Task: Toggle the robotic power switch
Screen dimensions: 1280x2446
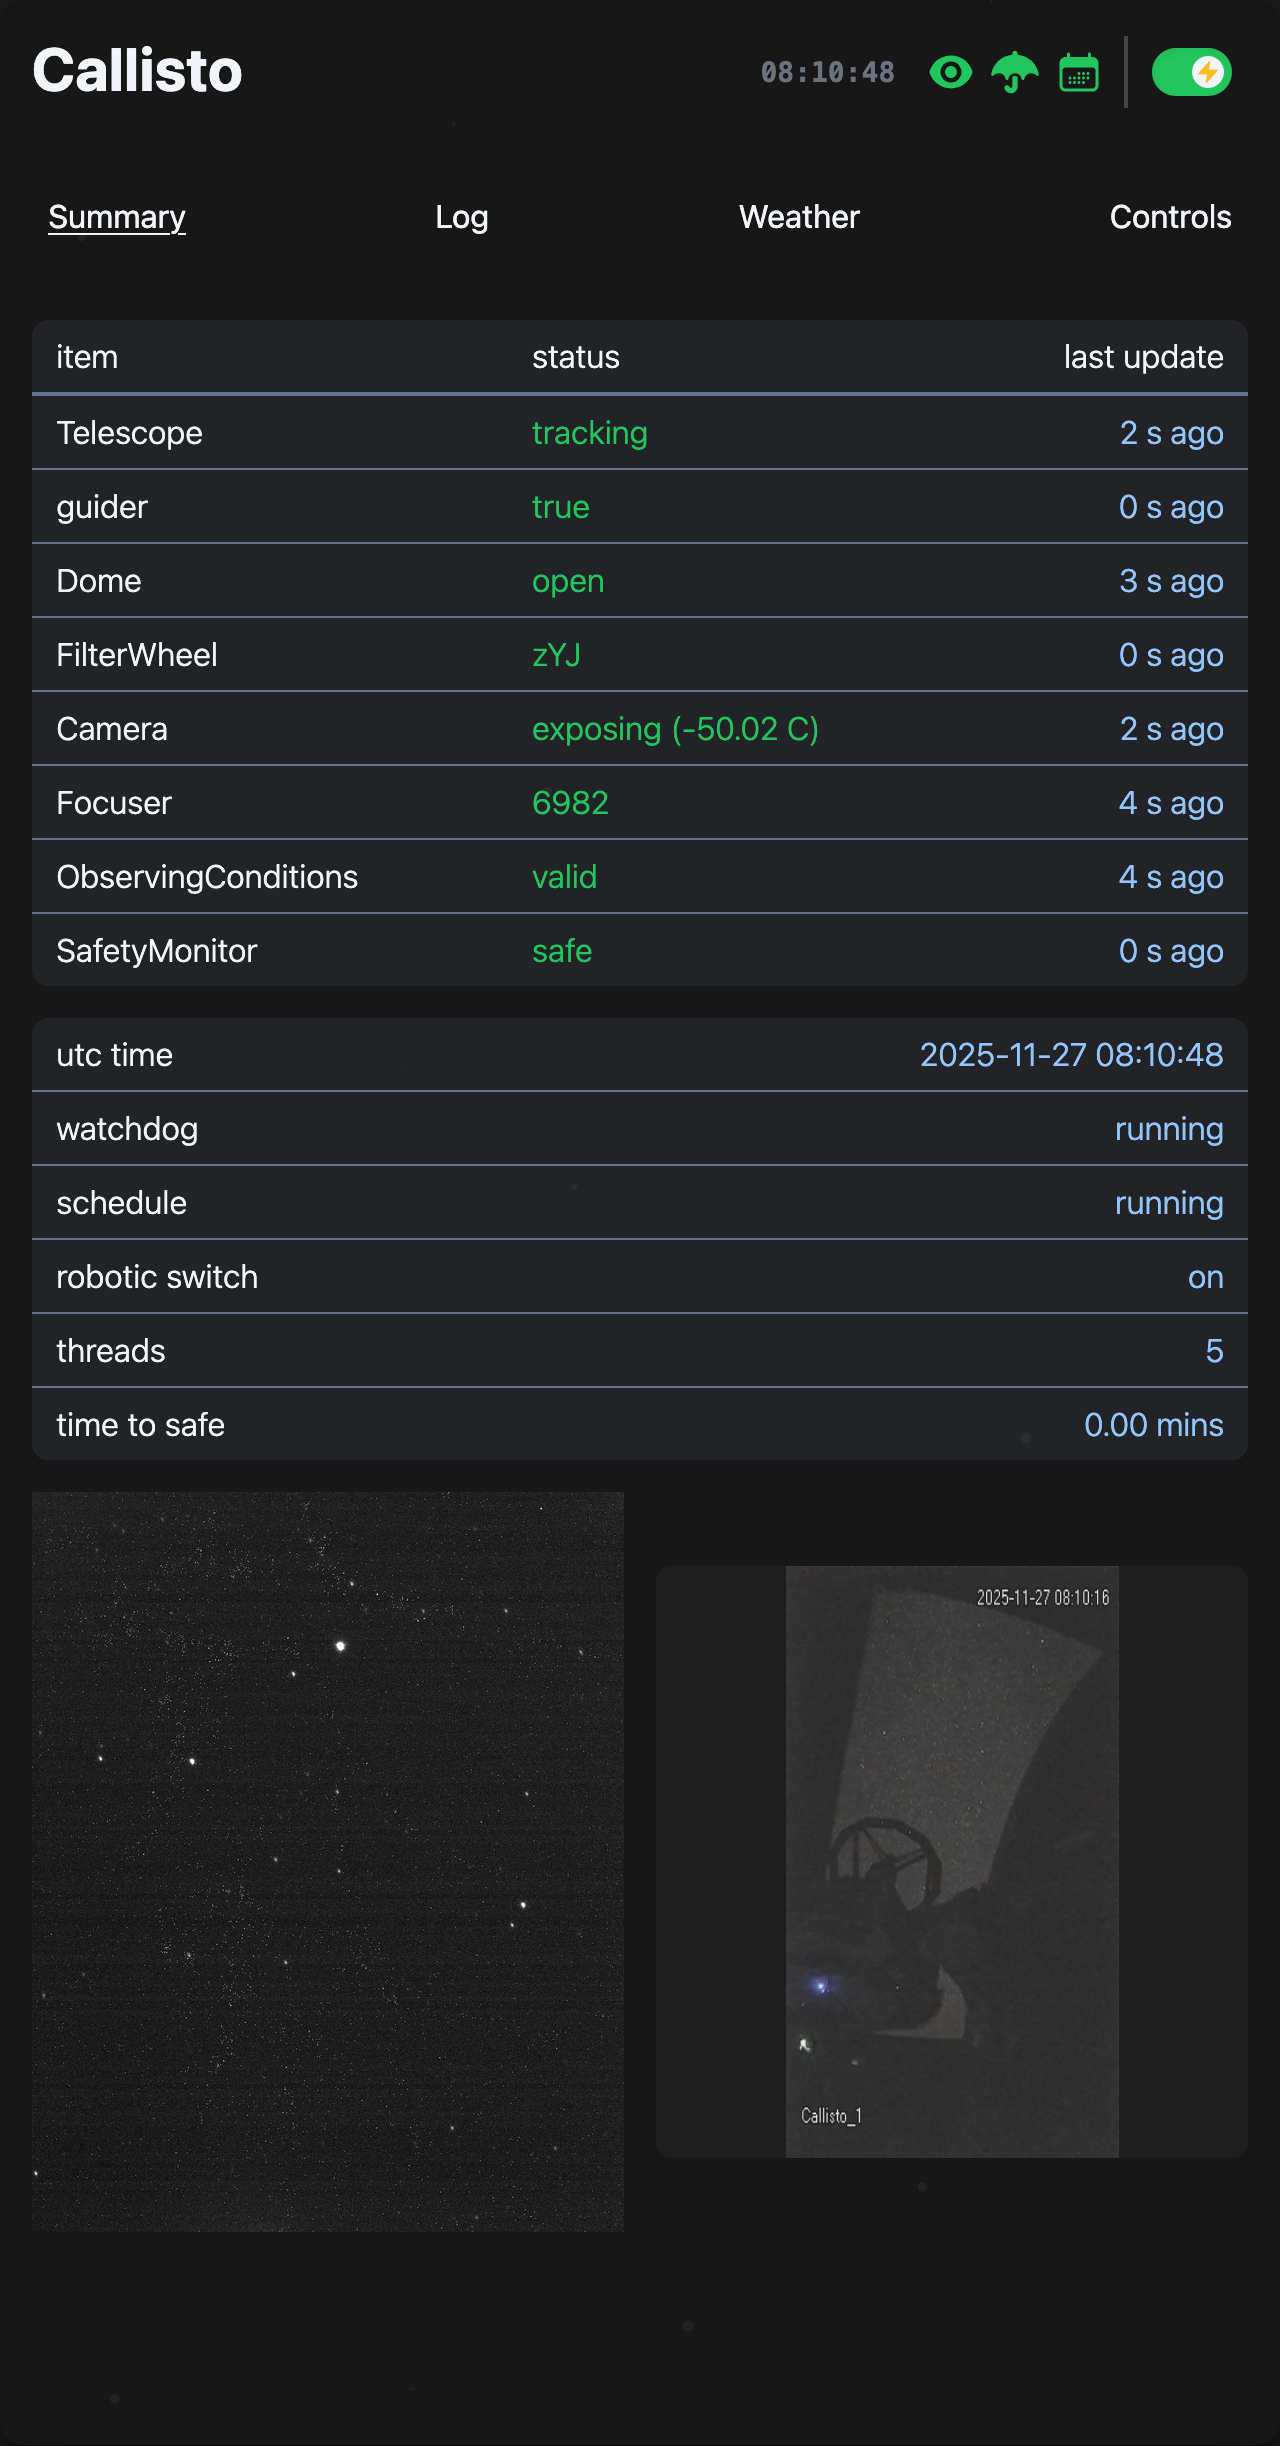Action: coord(1191,72)
